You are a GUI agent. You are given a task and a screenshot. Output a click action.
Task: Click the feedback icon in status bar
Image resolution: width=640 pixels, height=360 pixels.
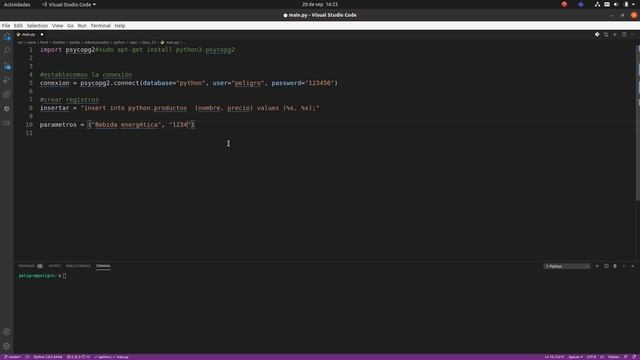[x=626, y=357]
